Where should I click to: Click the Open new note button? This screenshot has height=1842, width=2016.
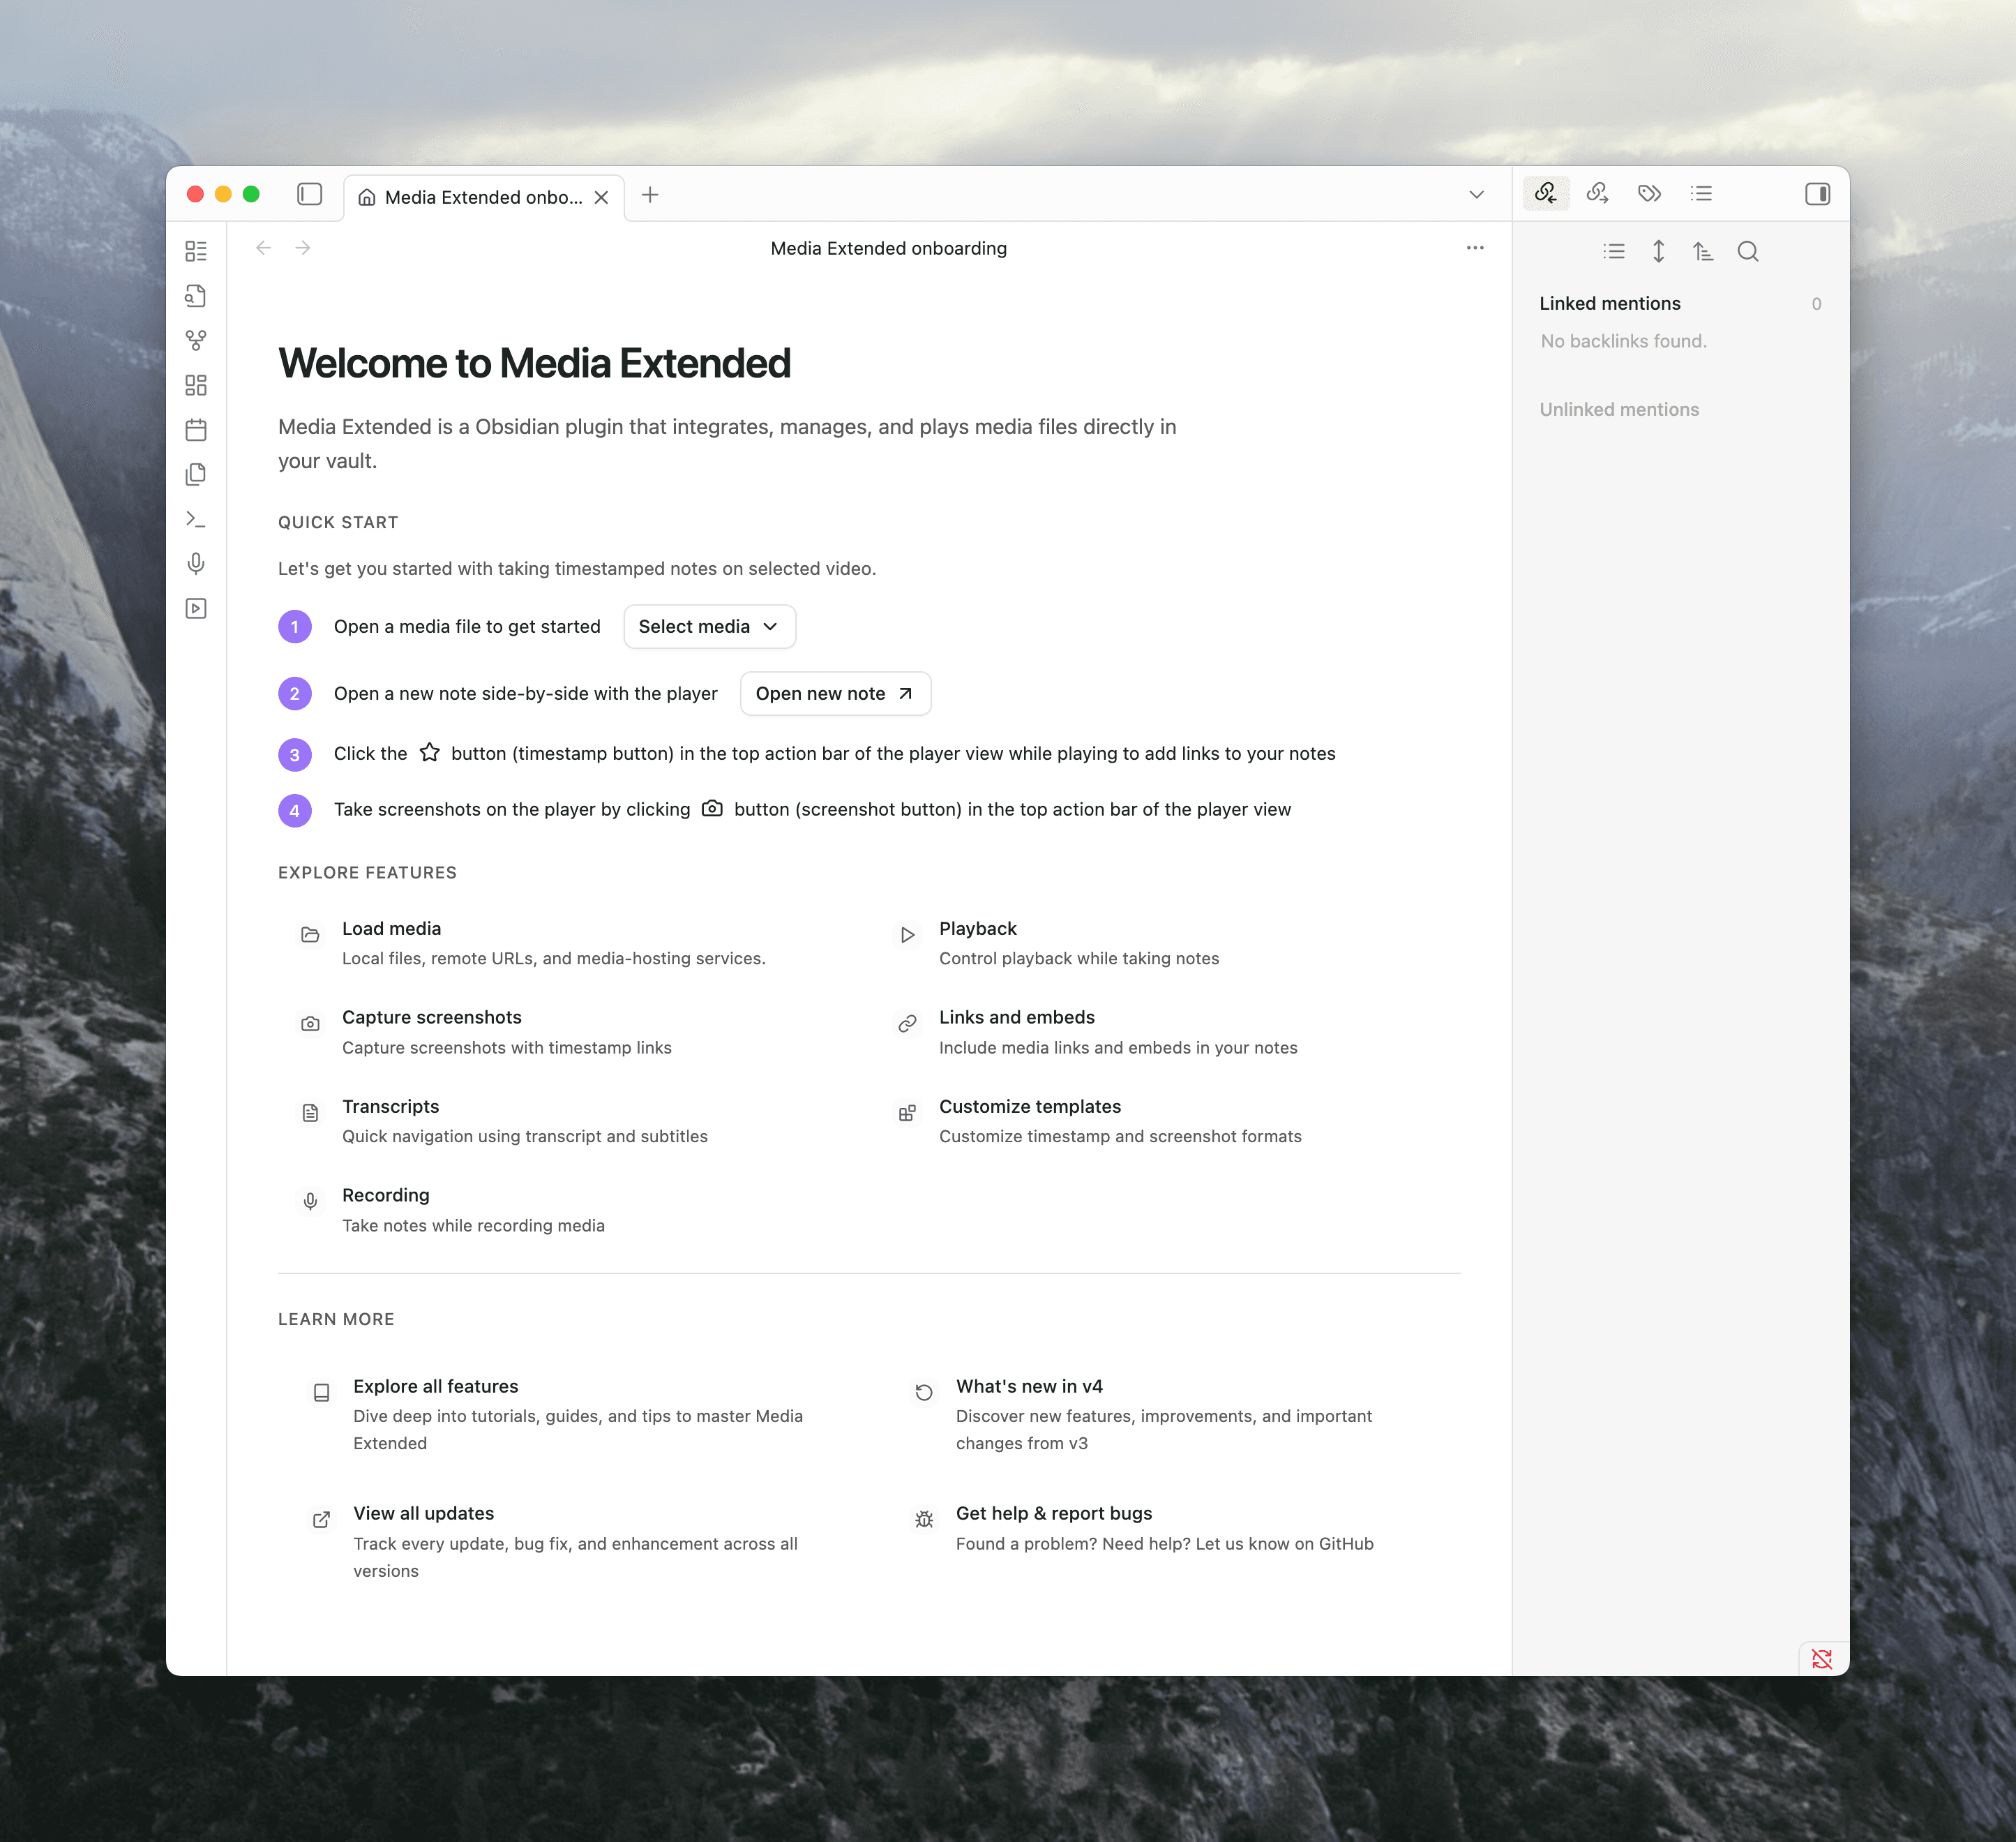[x=835, y=693]
